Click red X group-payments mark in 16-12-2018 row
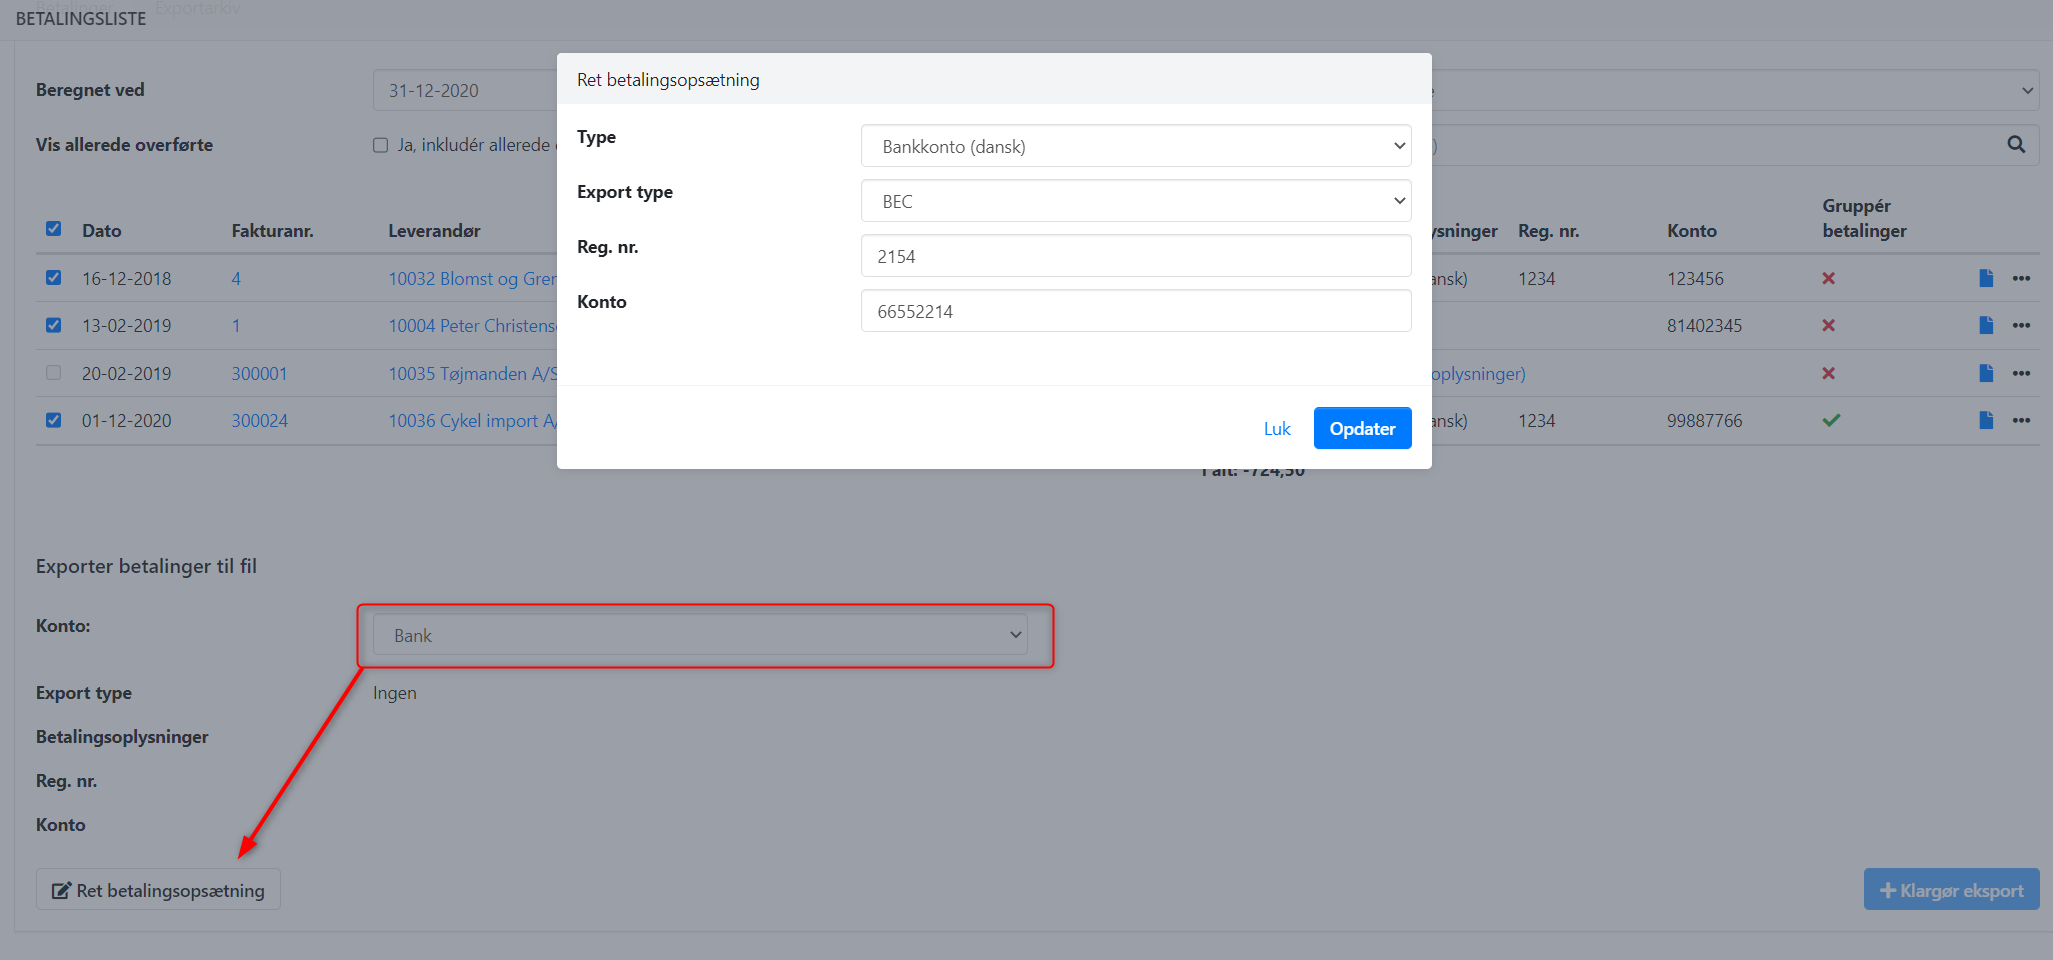This screenshot has width=2053, height=960. point(1828,278)
